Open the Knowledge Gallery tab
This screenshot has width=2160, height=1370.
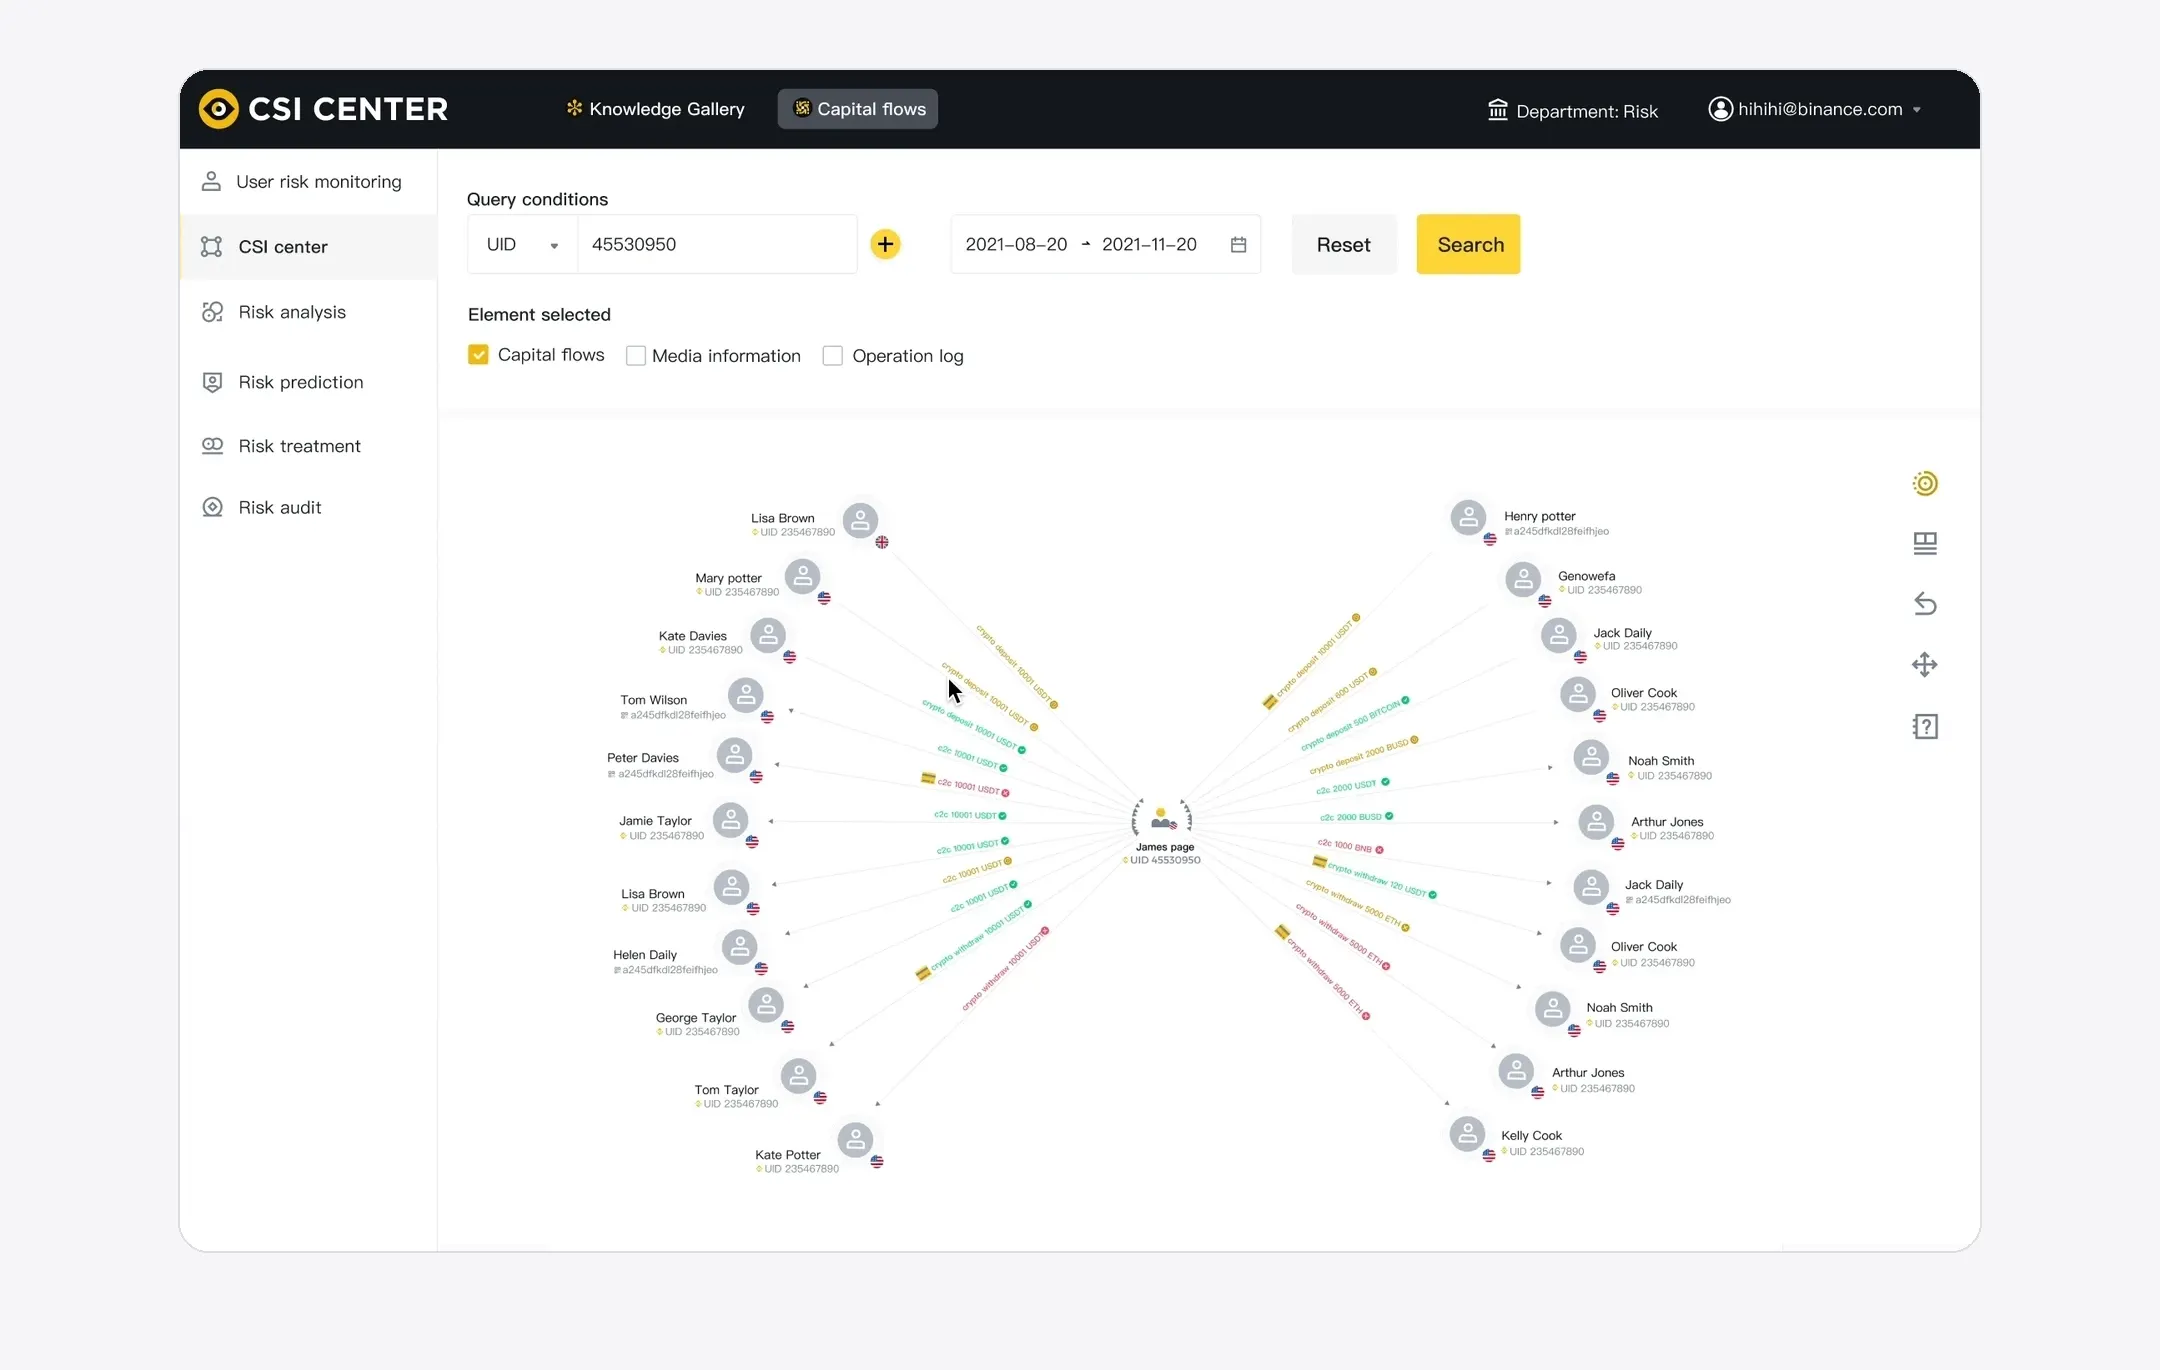click(x=656, y=109)
